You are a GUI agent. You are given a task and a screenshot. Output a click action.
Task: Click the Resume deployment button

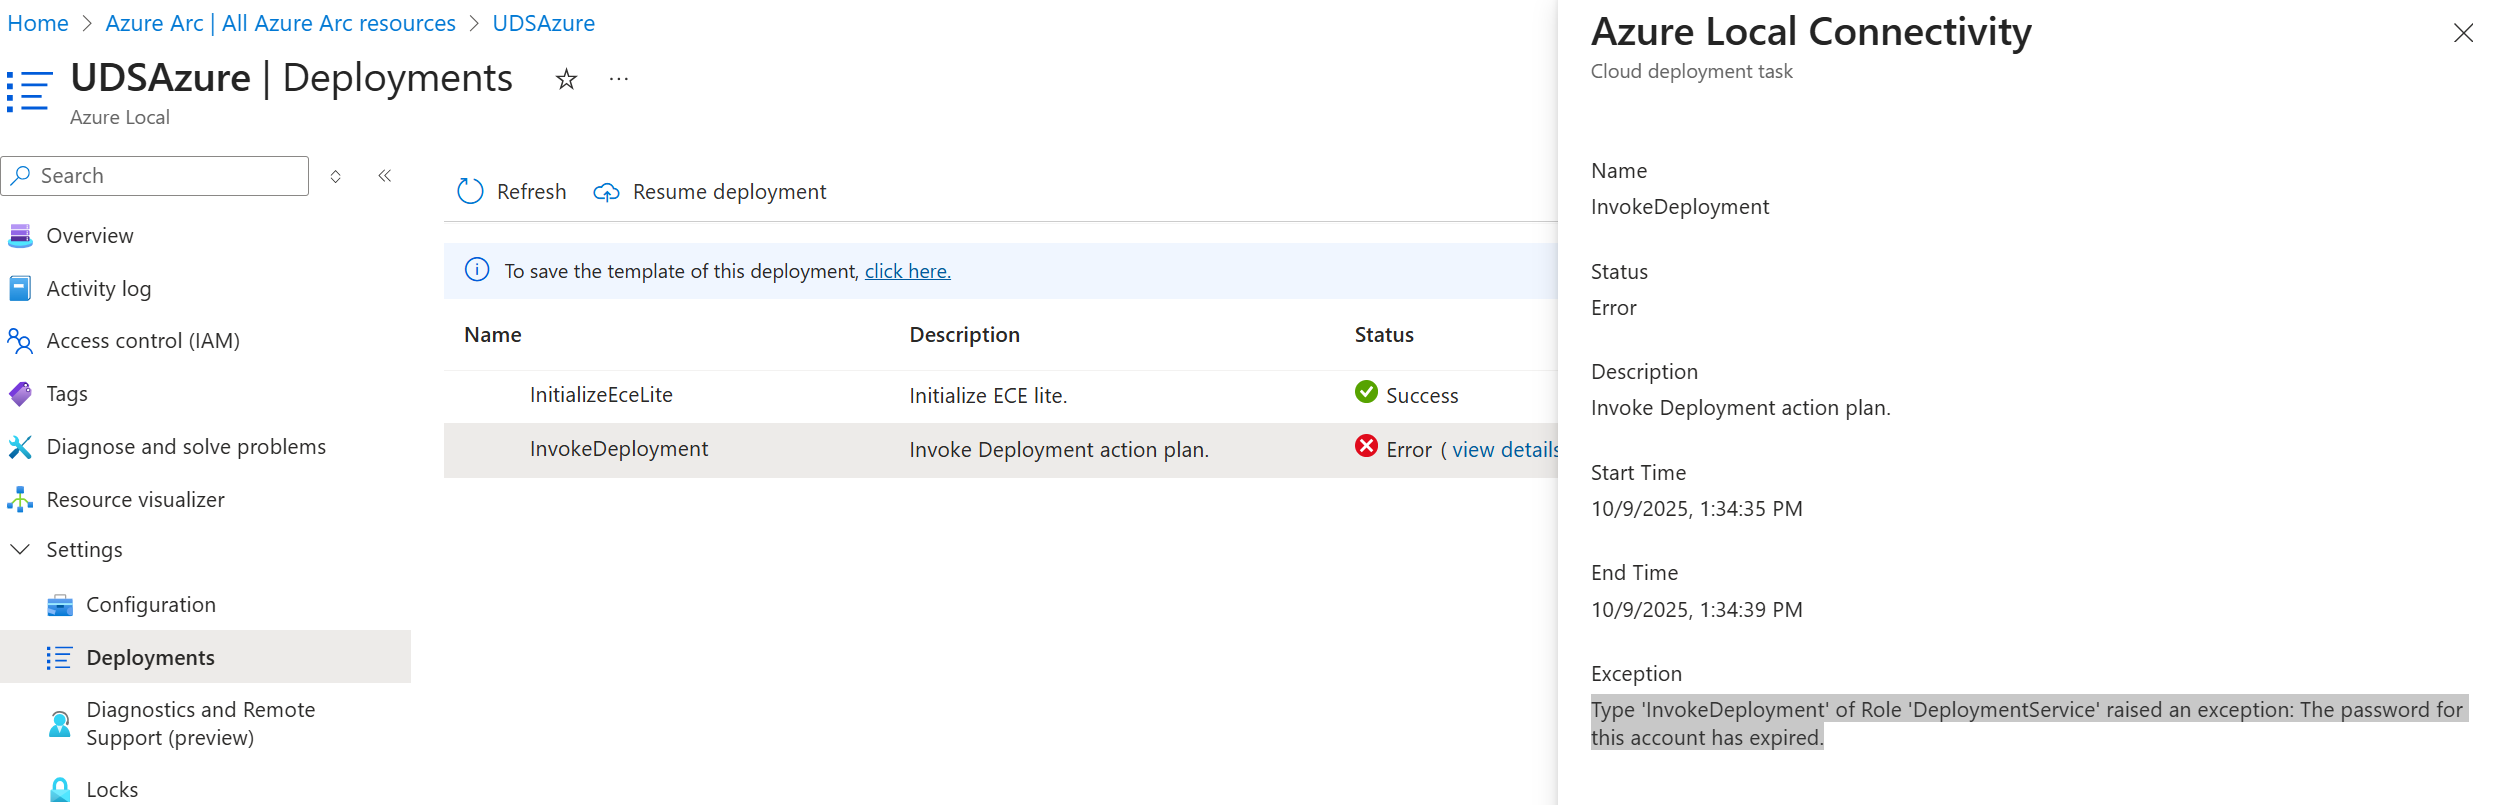[x=710, y=192]
